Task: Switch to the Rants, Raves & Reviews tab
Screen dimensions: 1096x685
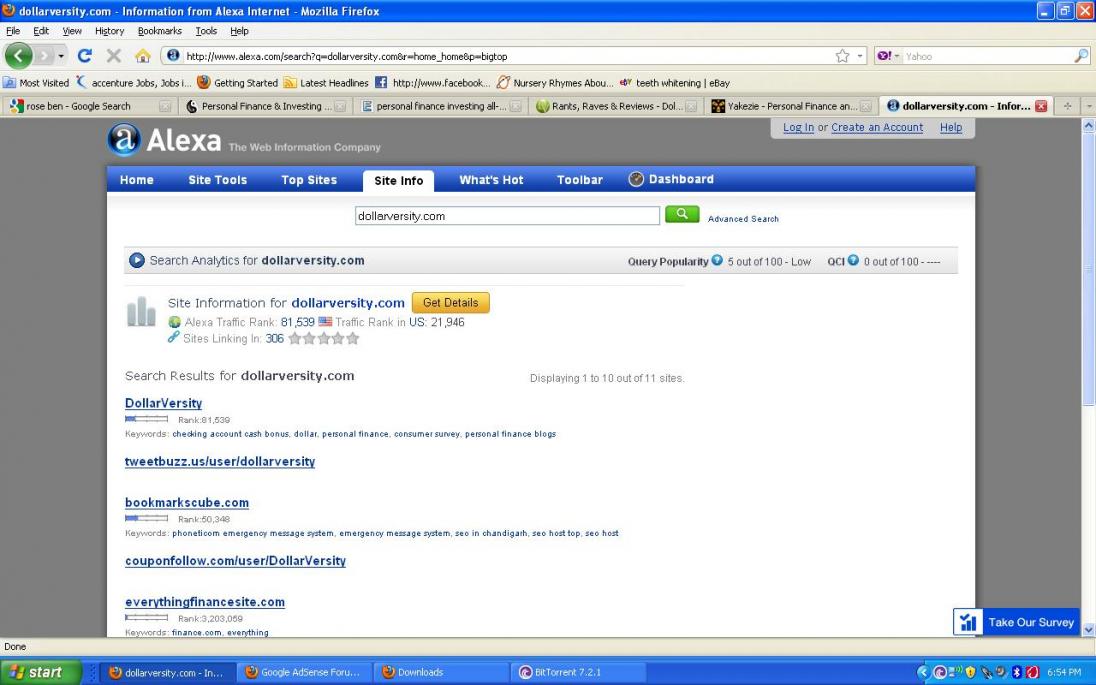Action: pos(616,106)
